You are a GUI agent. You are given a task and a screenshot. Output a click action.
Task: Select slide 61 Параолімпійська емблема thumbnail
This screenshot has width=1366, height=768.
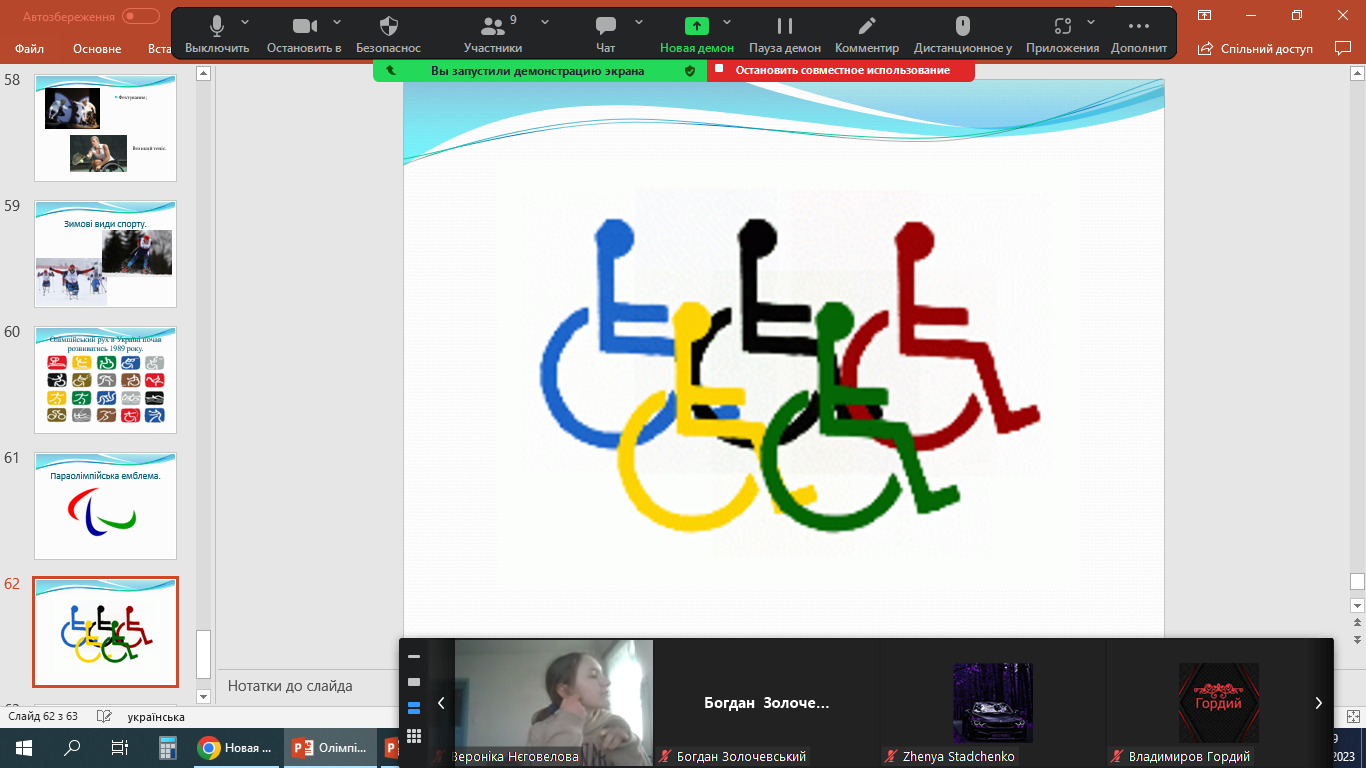point(105,506)
